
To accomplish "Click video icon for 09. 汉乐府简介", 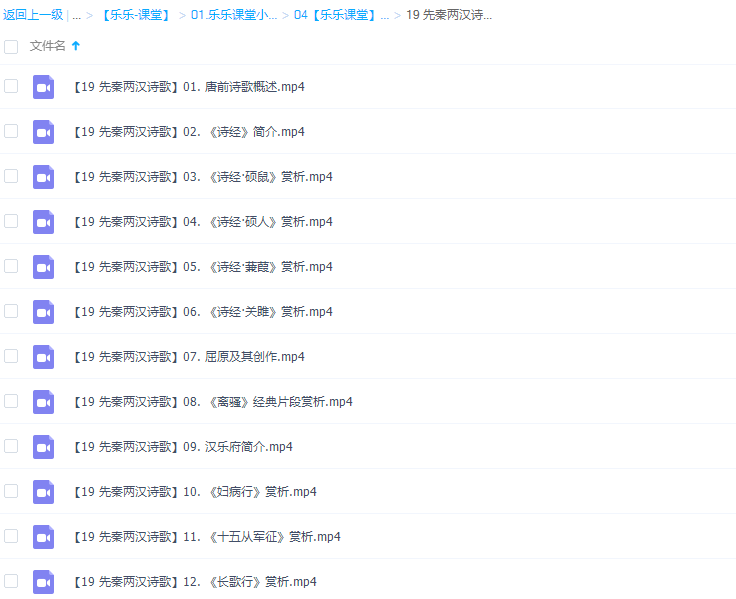I will tap(43, 447).
